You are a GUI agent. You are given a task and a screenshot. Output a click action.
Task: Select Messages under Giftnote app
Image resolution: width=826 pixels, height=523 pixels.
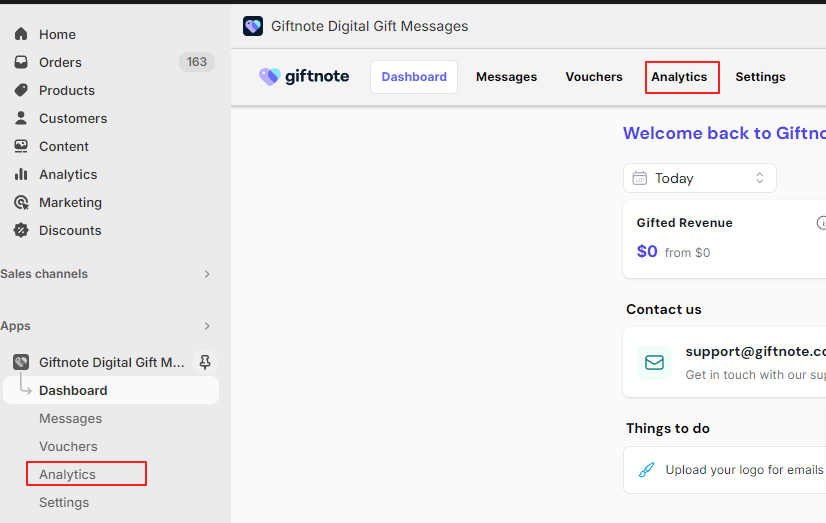(71, 418)
